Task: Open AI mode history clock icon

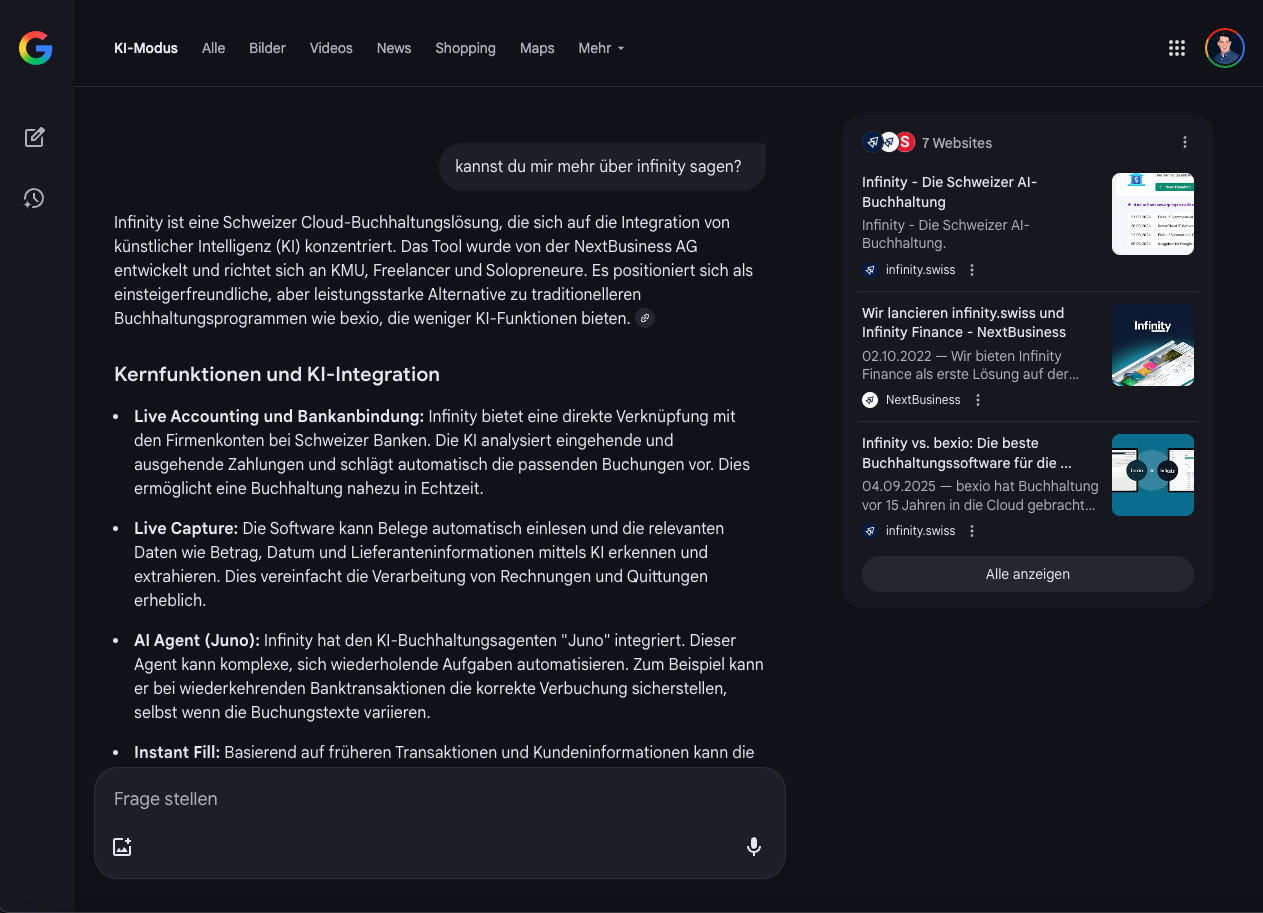Action: (35, 198)
